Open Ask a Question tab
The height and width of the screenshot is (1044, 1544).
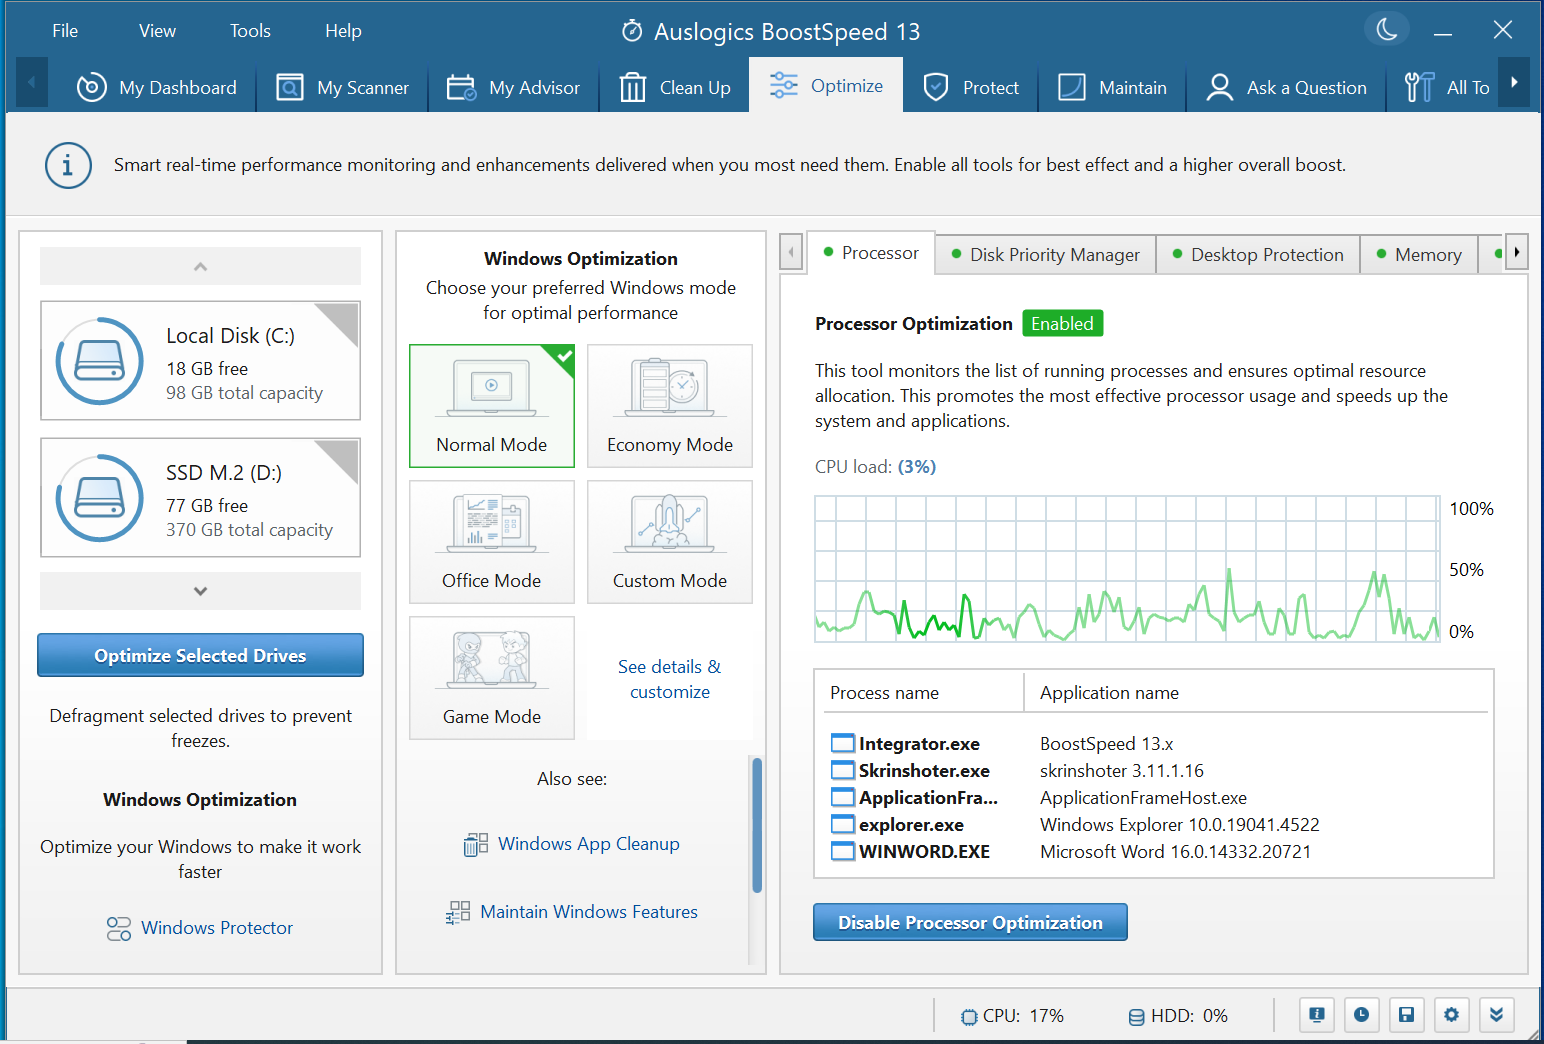click(1286, 88)
